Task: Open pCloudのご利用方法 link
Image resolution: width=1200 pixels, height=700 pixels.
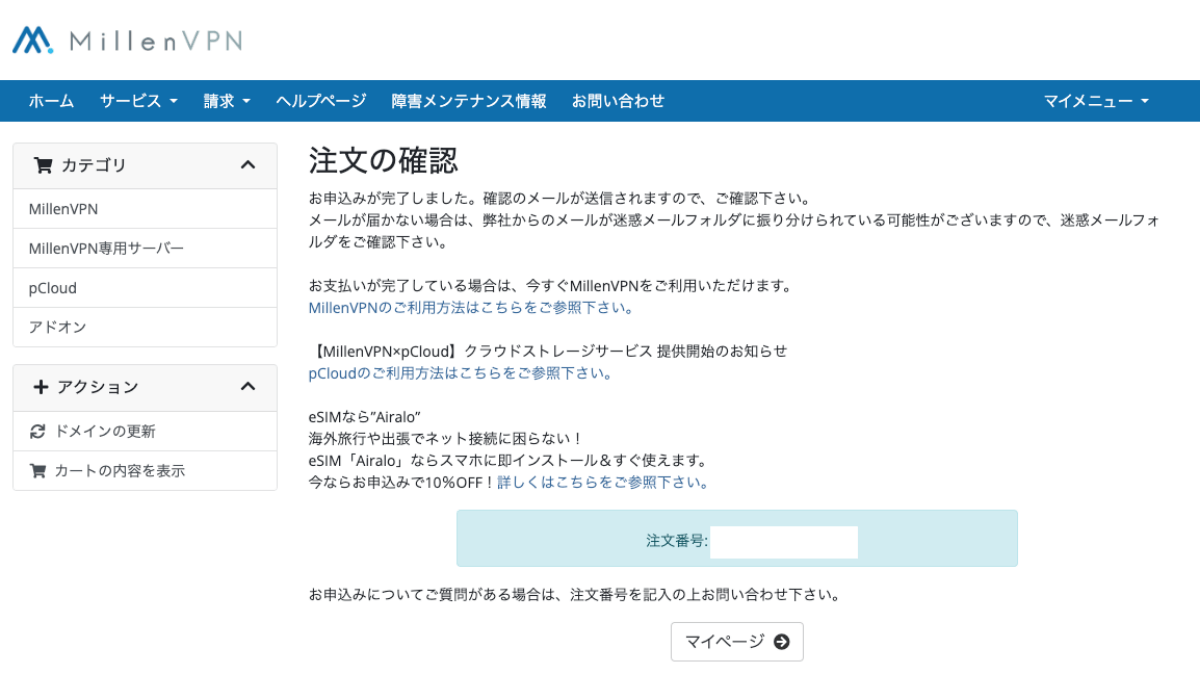Action: (460, 373)
